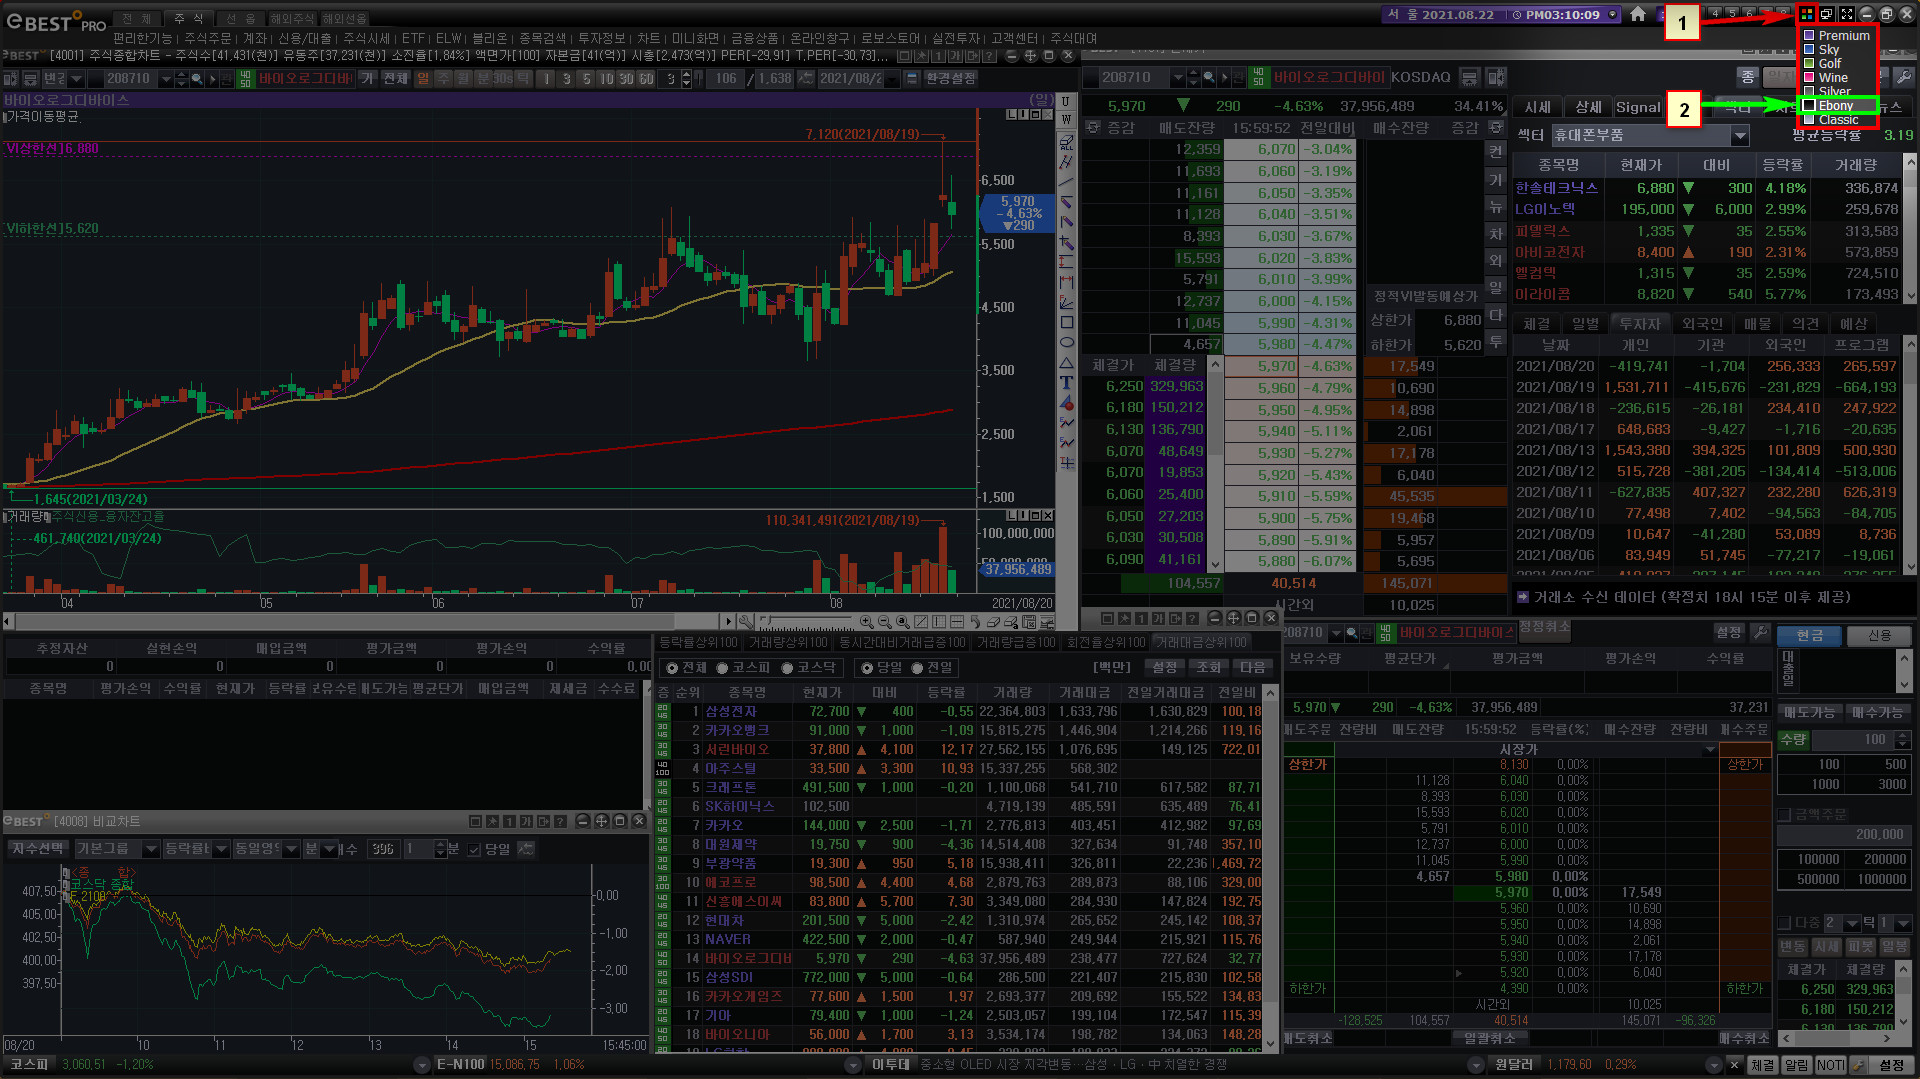1920x1079 pixels.
Task: Switch to the 거래량상위100 tab
Action: click(788, 642)
